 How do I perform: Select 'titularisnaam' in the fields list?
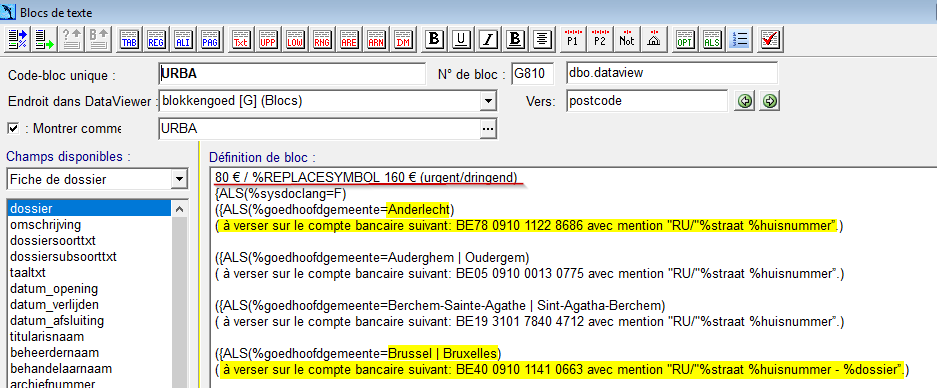[90, 337]
